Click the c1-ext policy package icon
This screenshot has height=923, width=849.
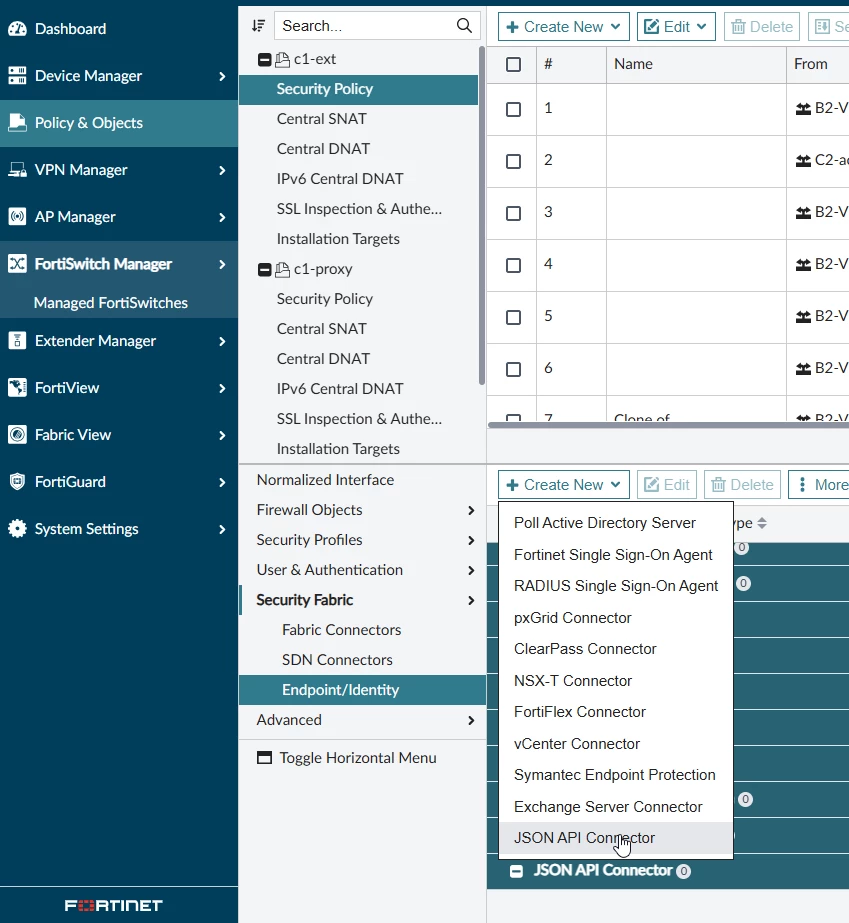(283, 59)
